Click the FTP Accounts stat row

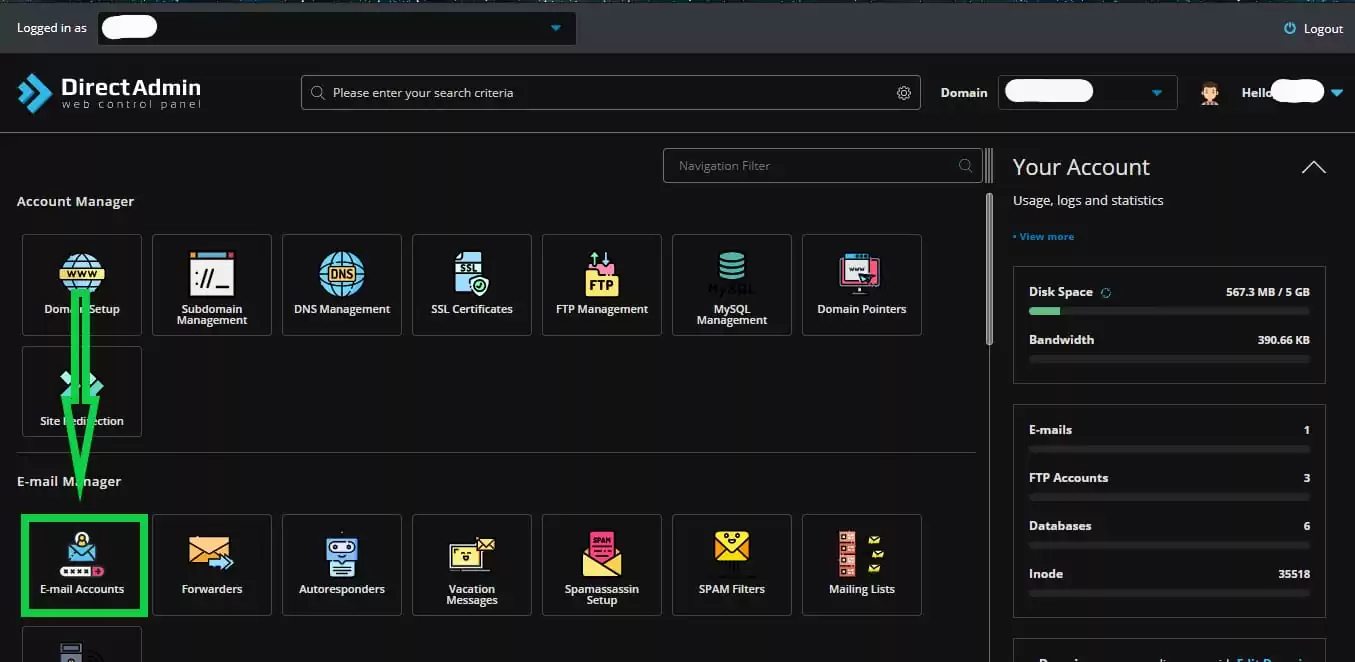1169,483
